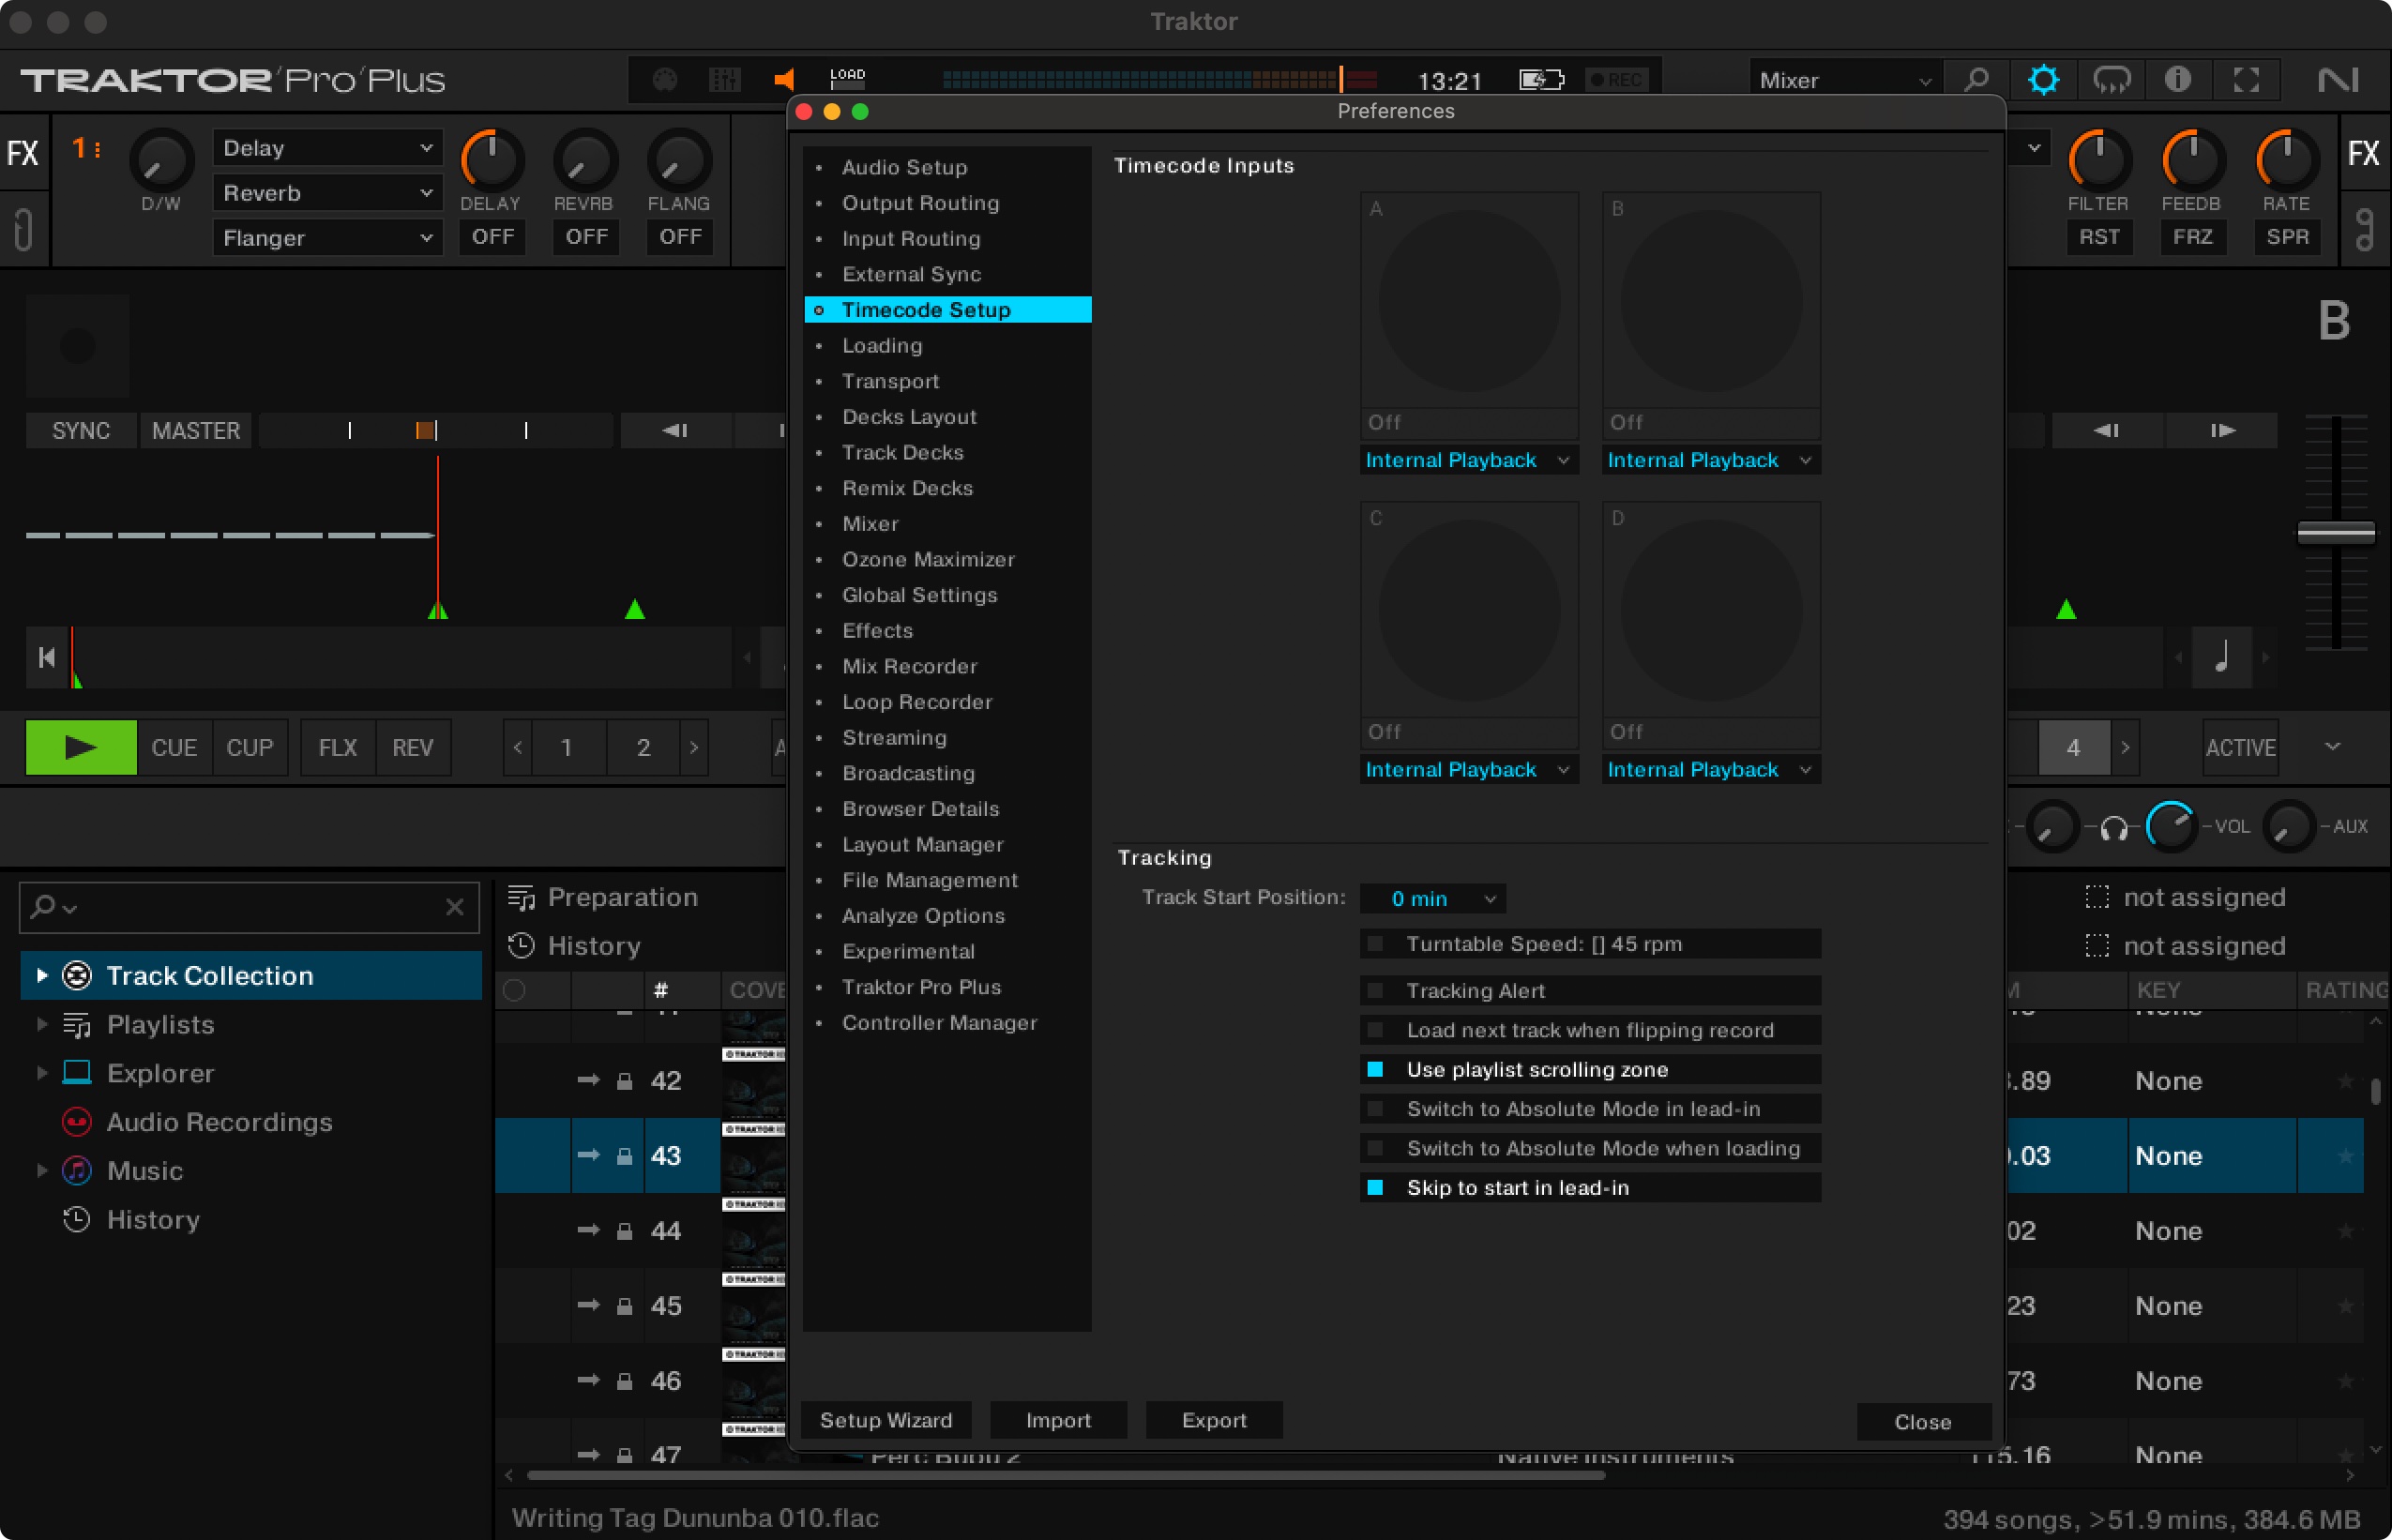Enable the Tracking Alert checkbox
Viewport: 2392px width, 1540px height.
[x=1376, y=990]
